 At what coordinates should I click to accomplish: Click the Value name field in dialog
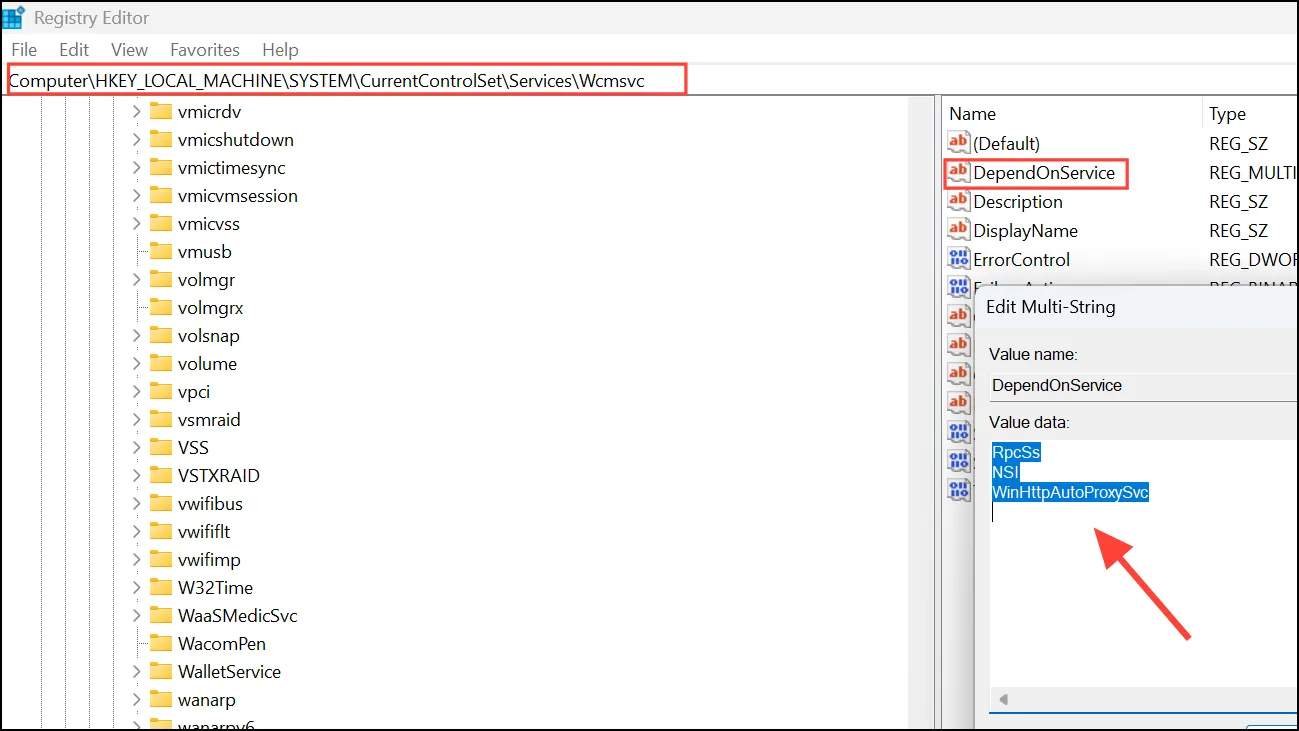pos(1143,385)
